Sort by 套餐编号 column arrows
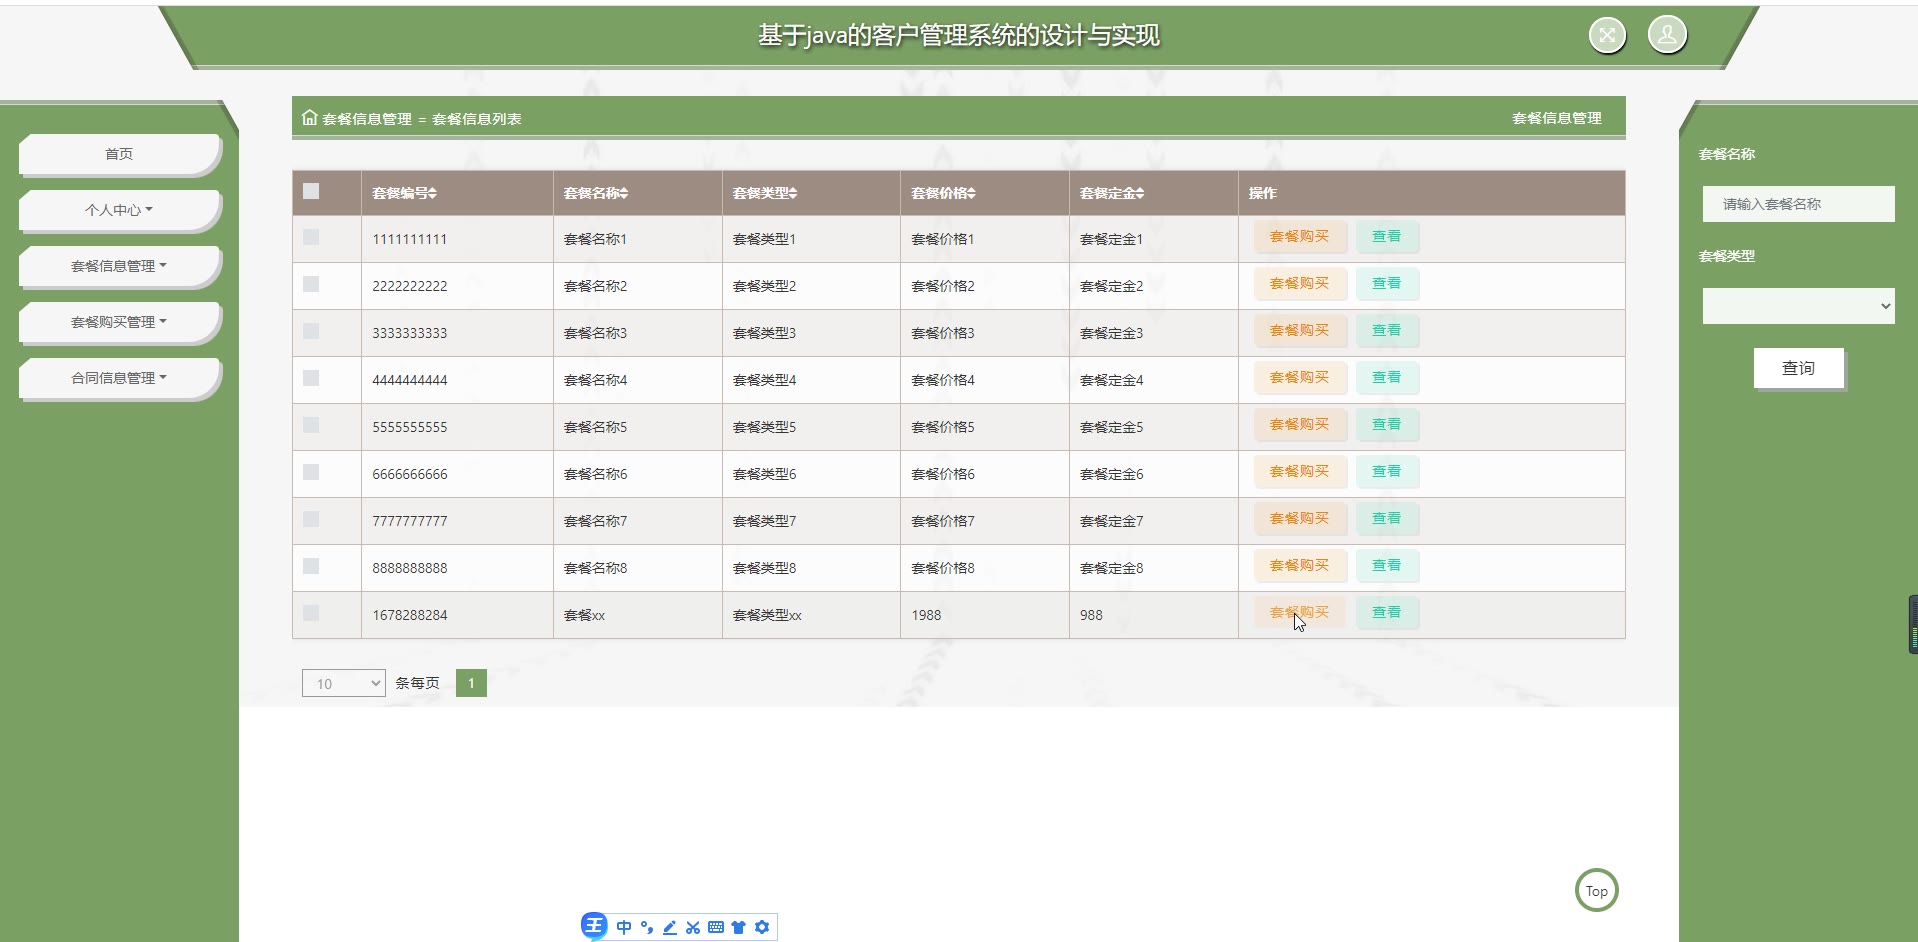1918x942 pixels. coord(433,193)
